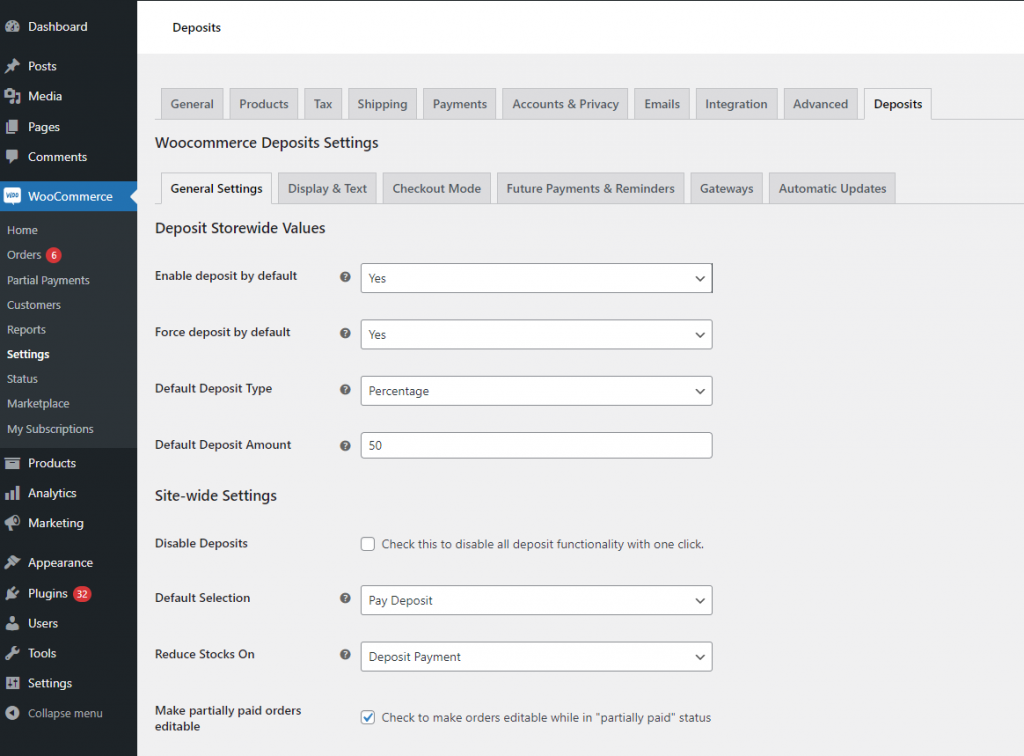Open the Enable deposit by default dropdown
The width and height of the screenshot is (1024, 756).
pyautogui.click(x=536, y=278)
